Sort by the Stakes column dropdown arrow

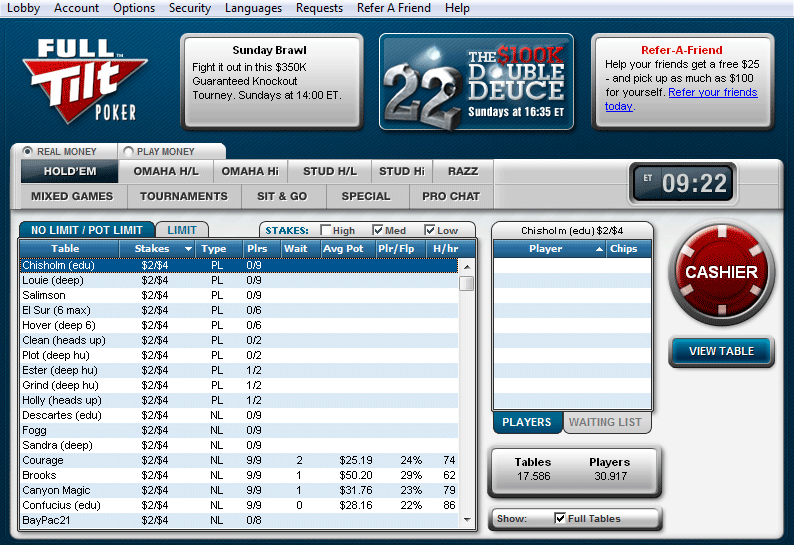188,249
